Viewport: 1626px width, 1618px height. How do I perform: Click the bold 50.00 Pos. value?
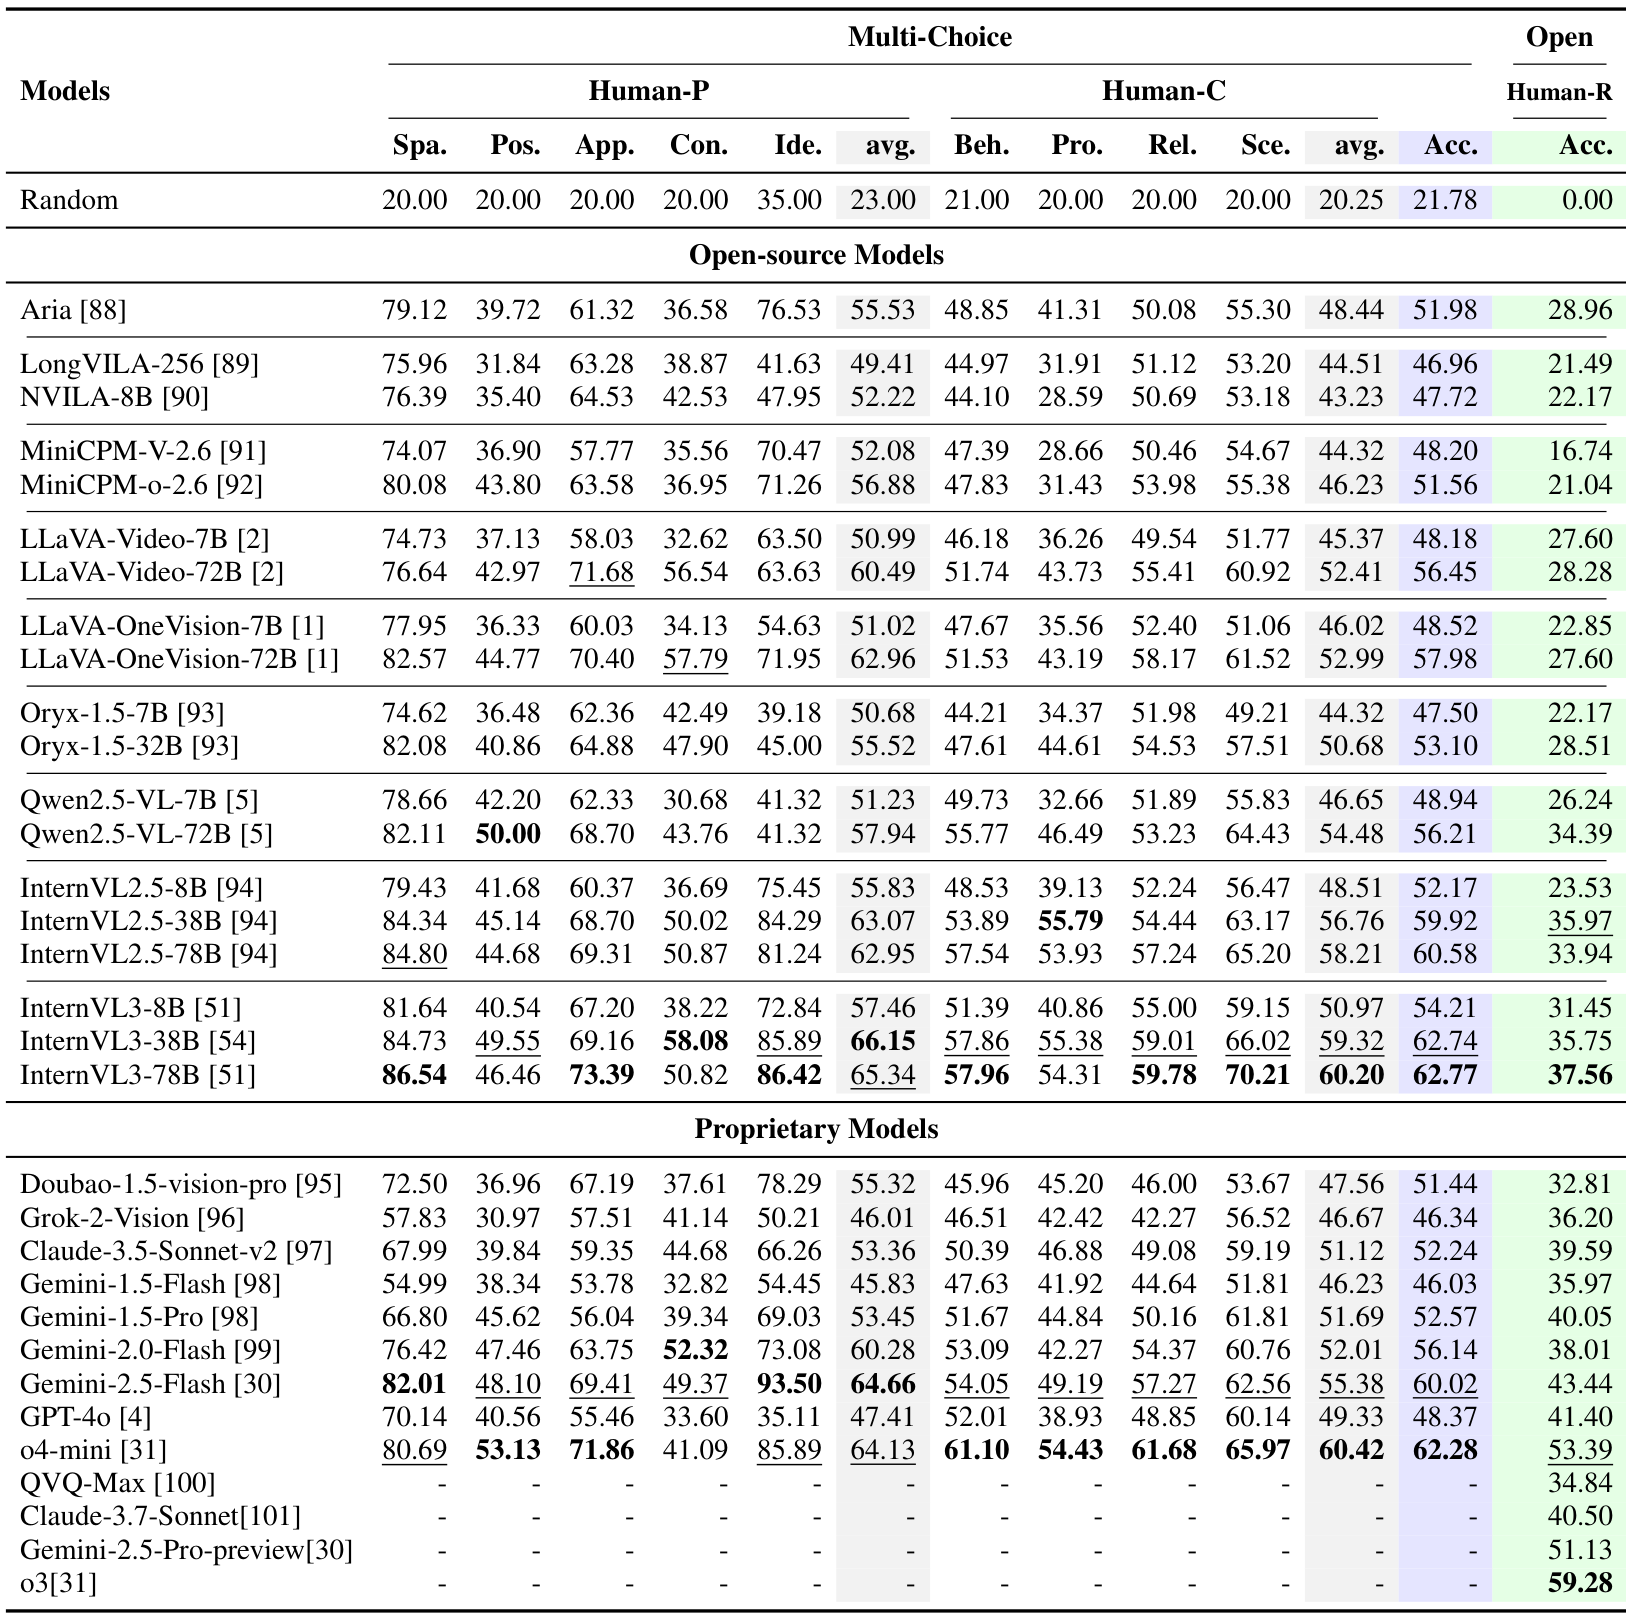[507, 834]
